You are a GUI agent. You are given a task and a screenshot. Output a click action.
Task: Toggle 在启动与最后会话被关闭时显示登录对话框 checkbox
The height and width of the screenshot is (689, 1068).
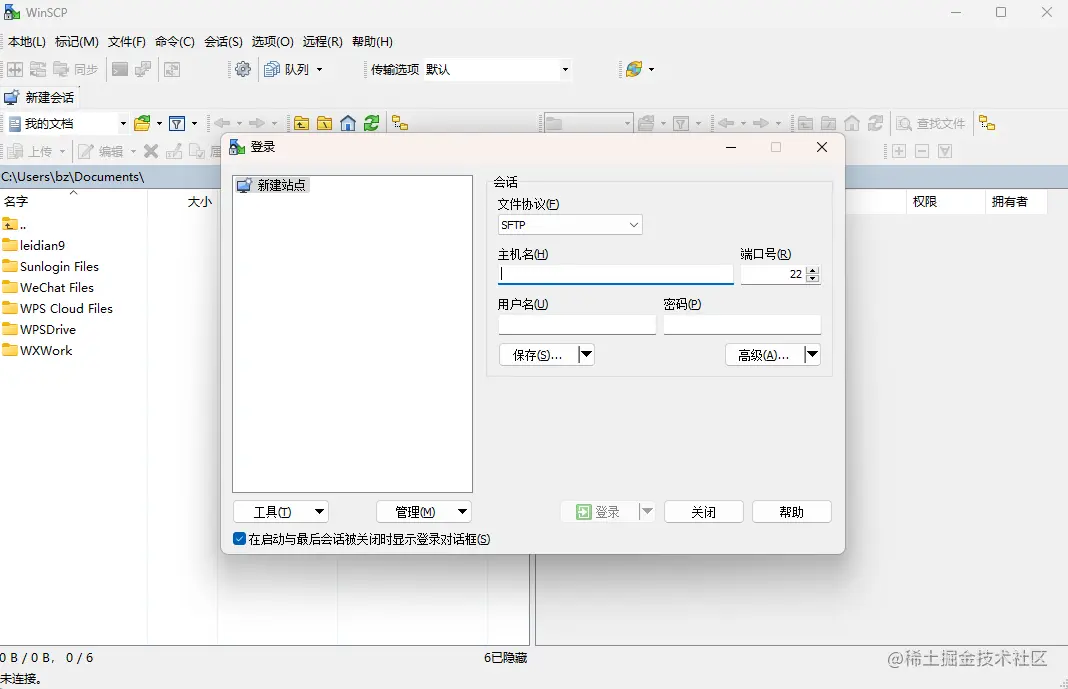click(x=239, y=539)
